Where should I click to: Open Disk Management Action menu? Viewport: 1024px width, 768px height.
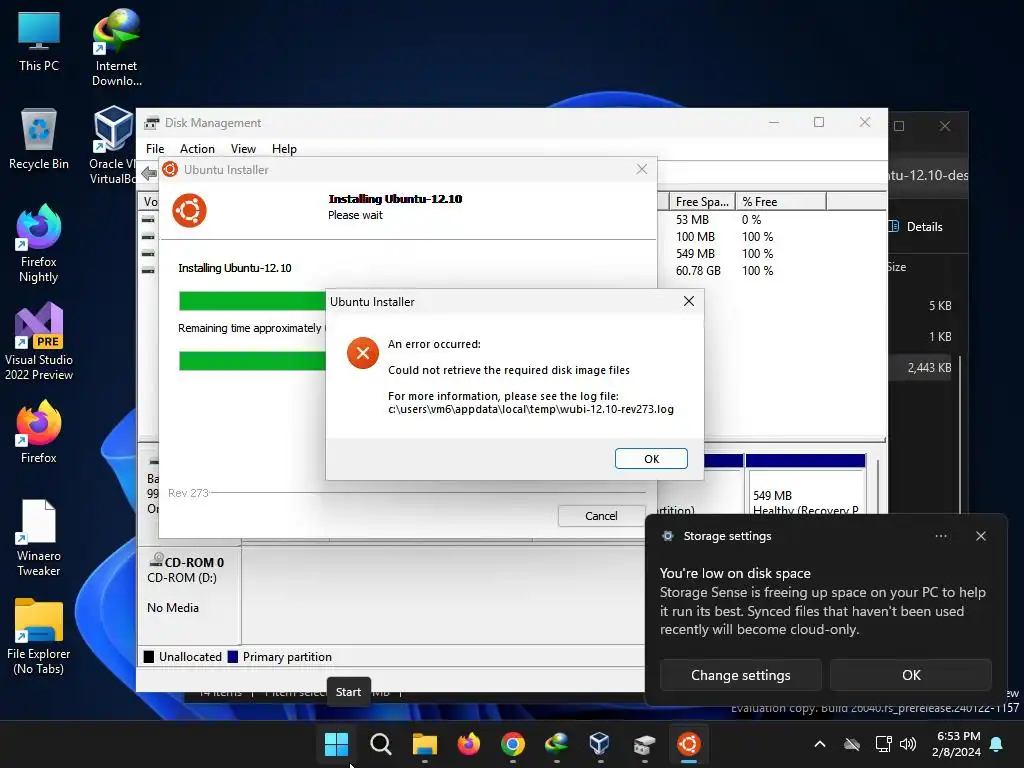(197, 149)
